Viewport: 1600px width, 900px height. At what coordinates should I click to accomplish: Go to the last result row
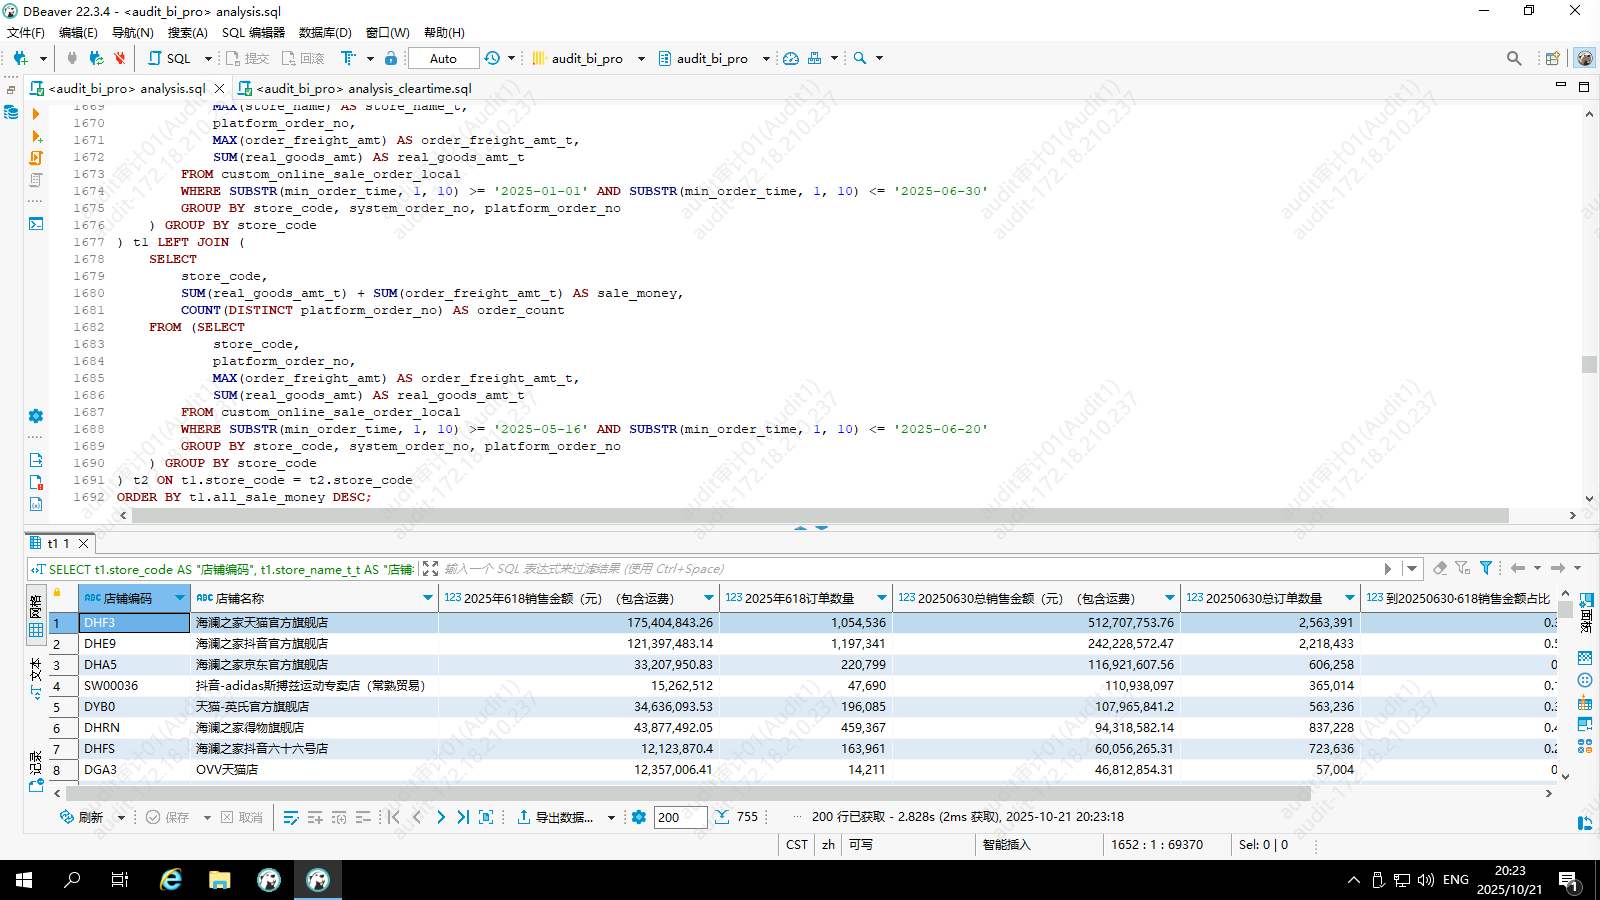click(x=463, y=817)
